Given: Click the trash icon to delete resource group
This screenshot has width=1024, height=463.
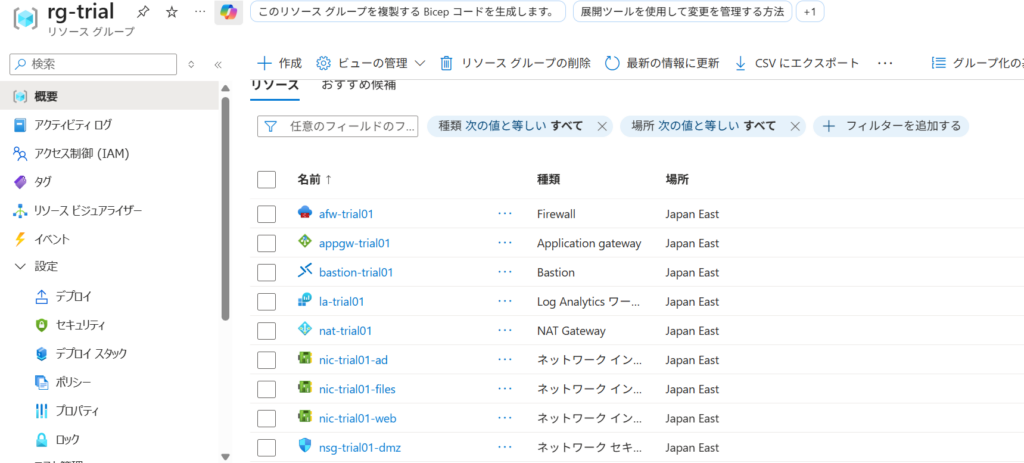Looking at the screenshot, I should (x=447, y=63).
